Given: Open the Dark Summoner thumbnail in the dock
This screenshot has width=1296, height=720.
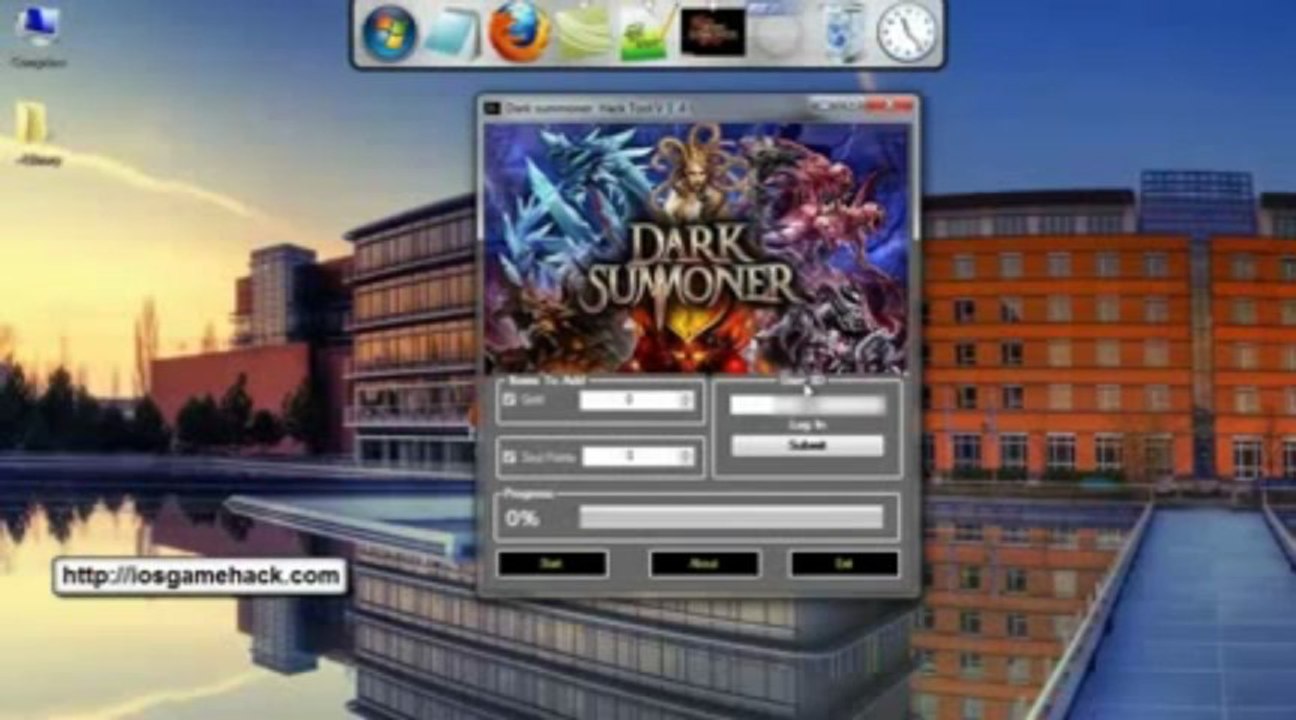Looking at the screenshot, I should click(x=713, y=32).
